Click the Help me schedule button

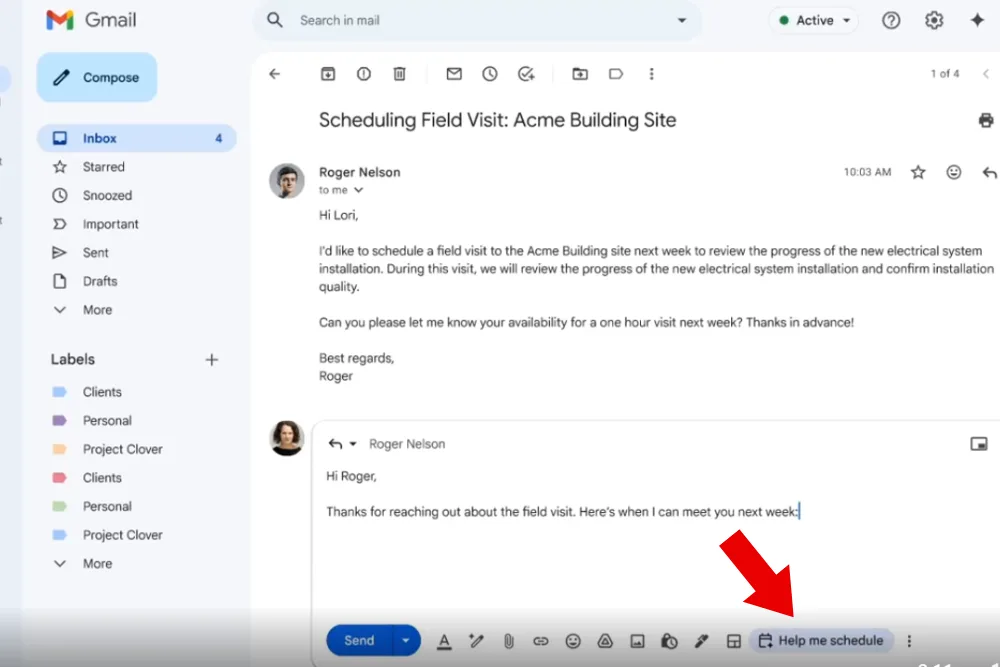tap(821, 641)
